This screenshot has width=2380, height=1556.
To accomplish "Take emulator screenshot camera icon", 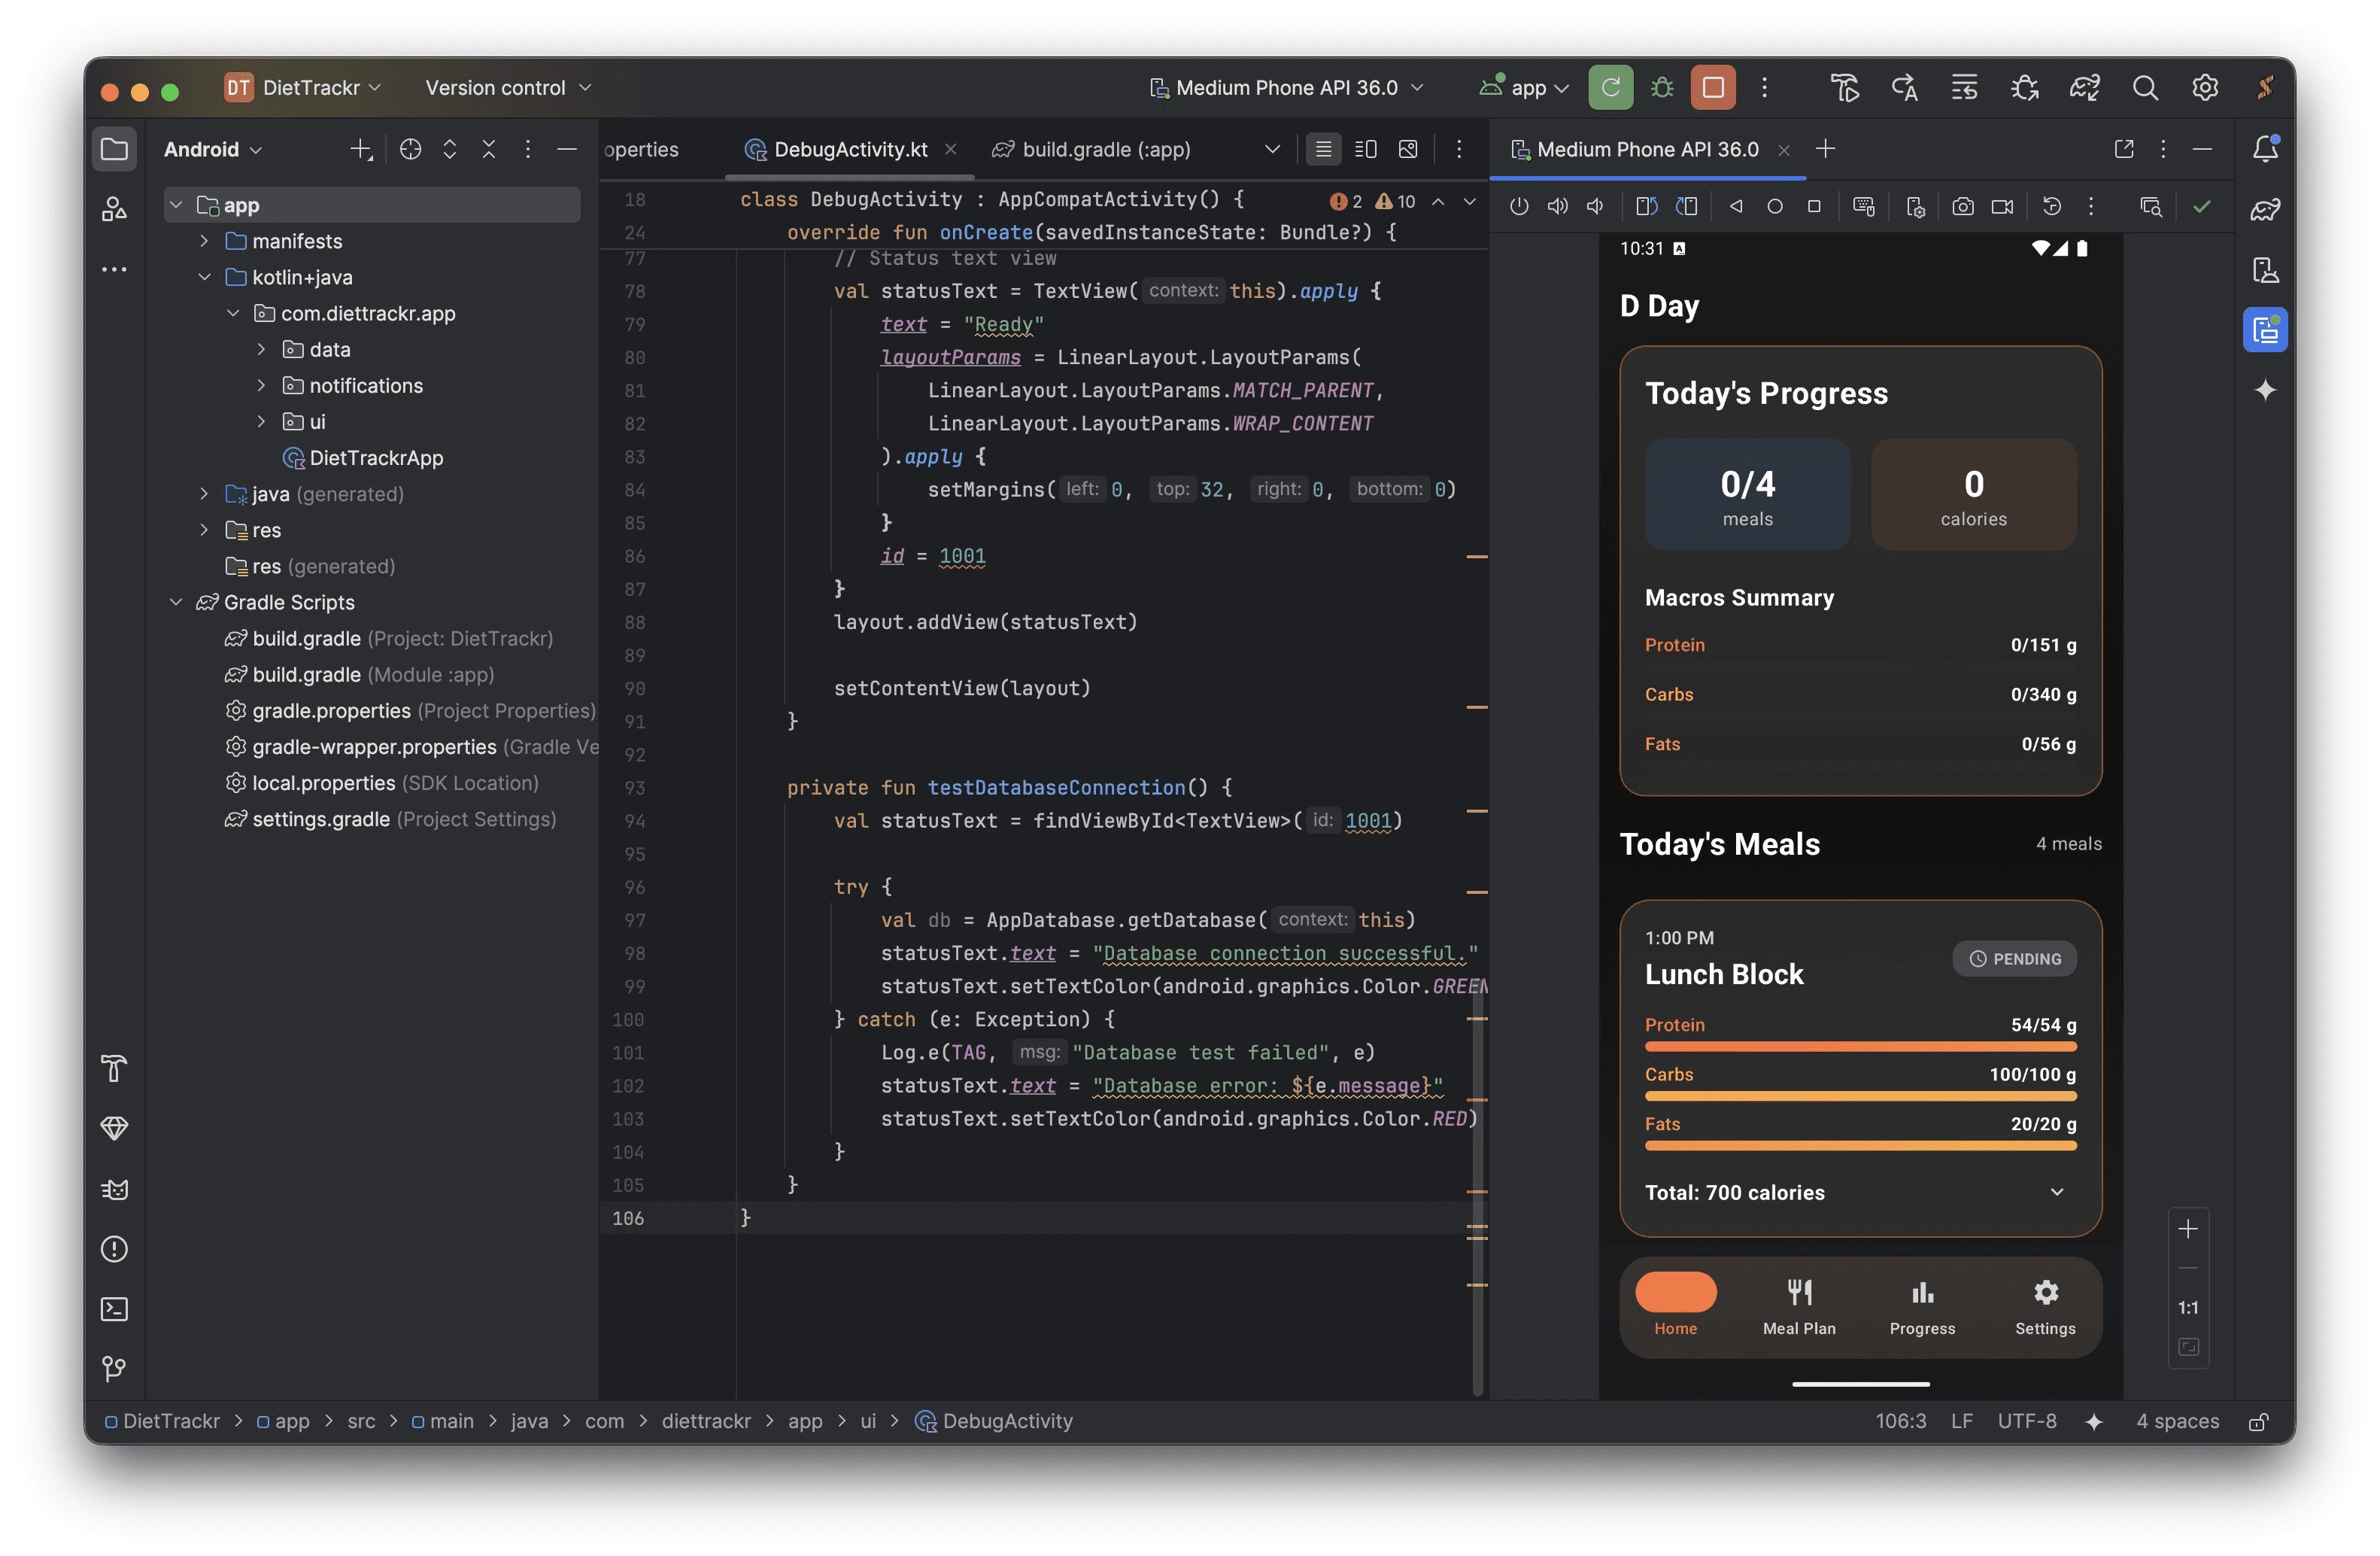I will click(x=1962, y=206).
